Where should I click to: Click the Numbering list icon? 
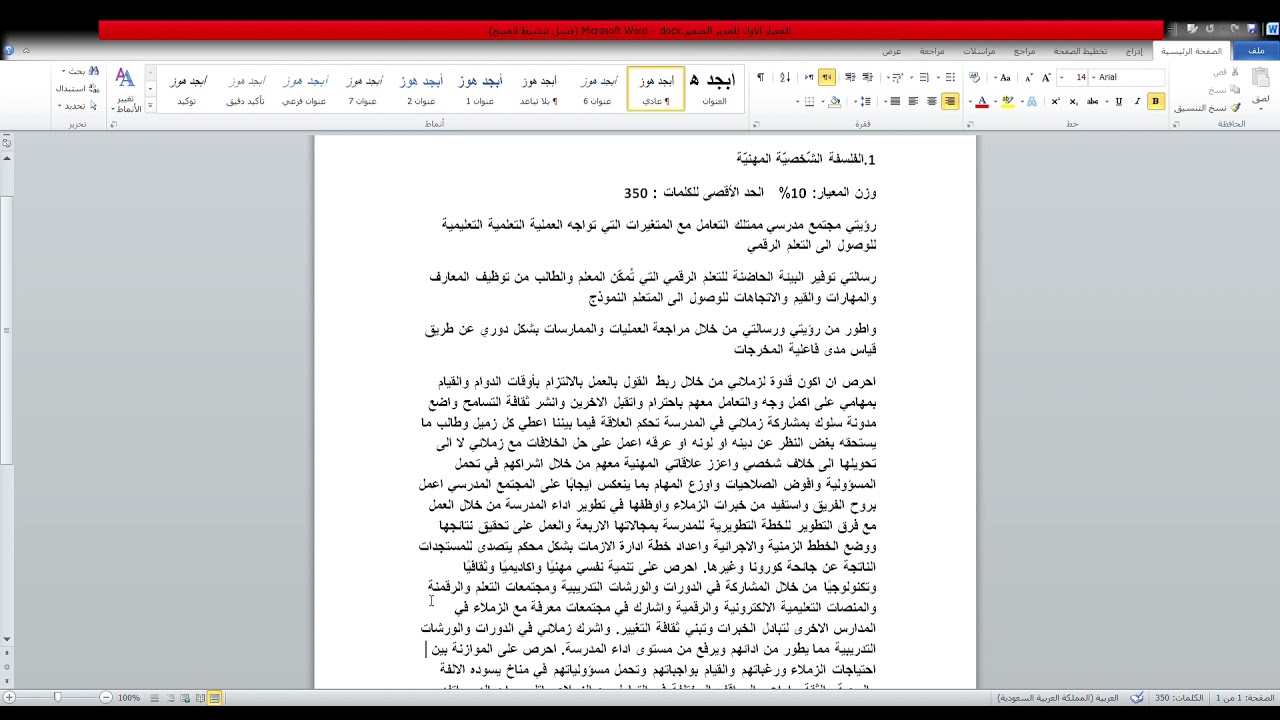pos(924,77)
